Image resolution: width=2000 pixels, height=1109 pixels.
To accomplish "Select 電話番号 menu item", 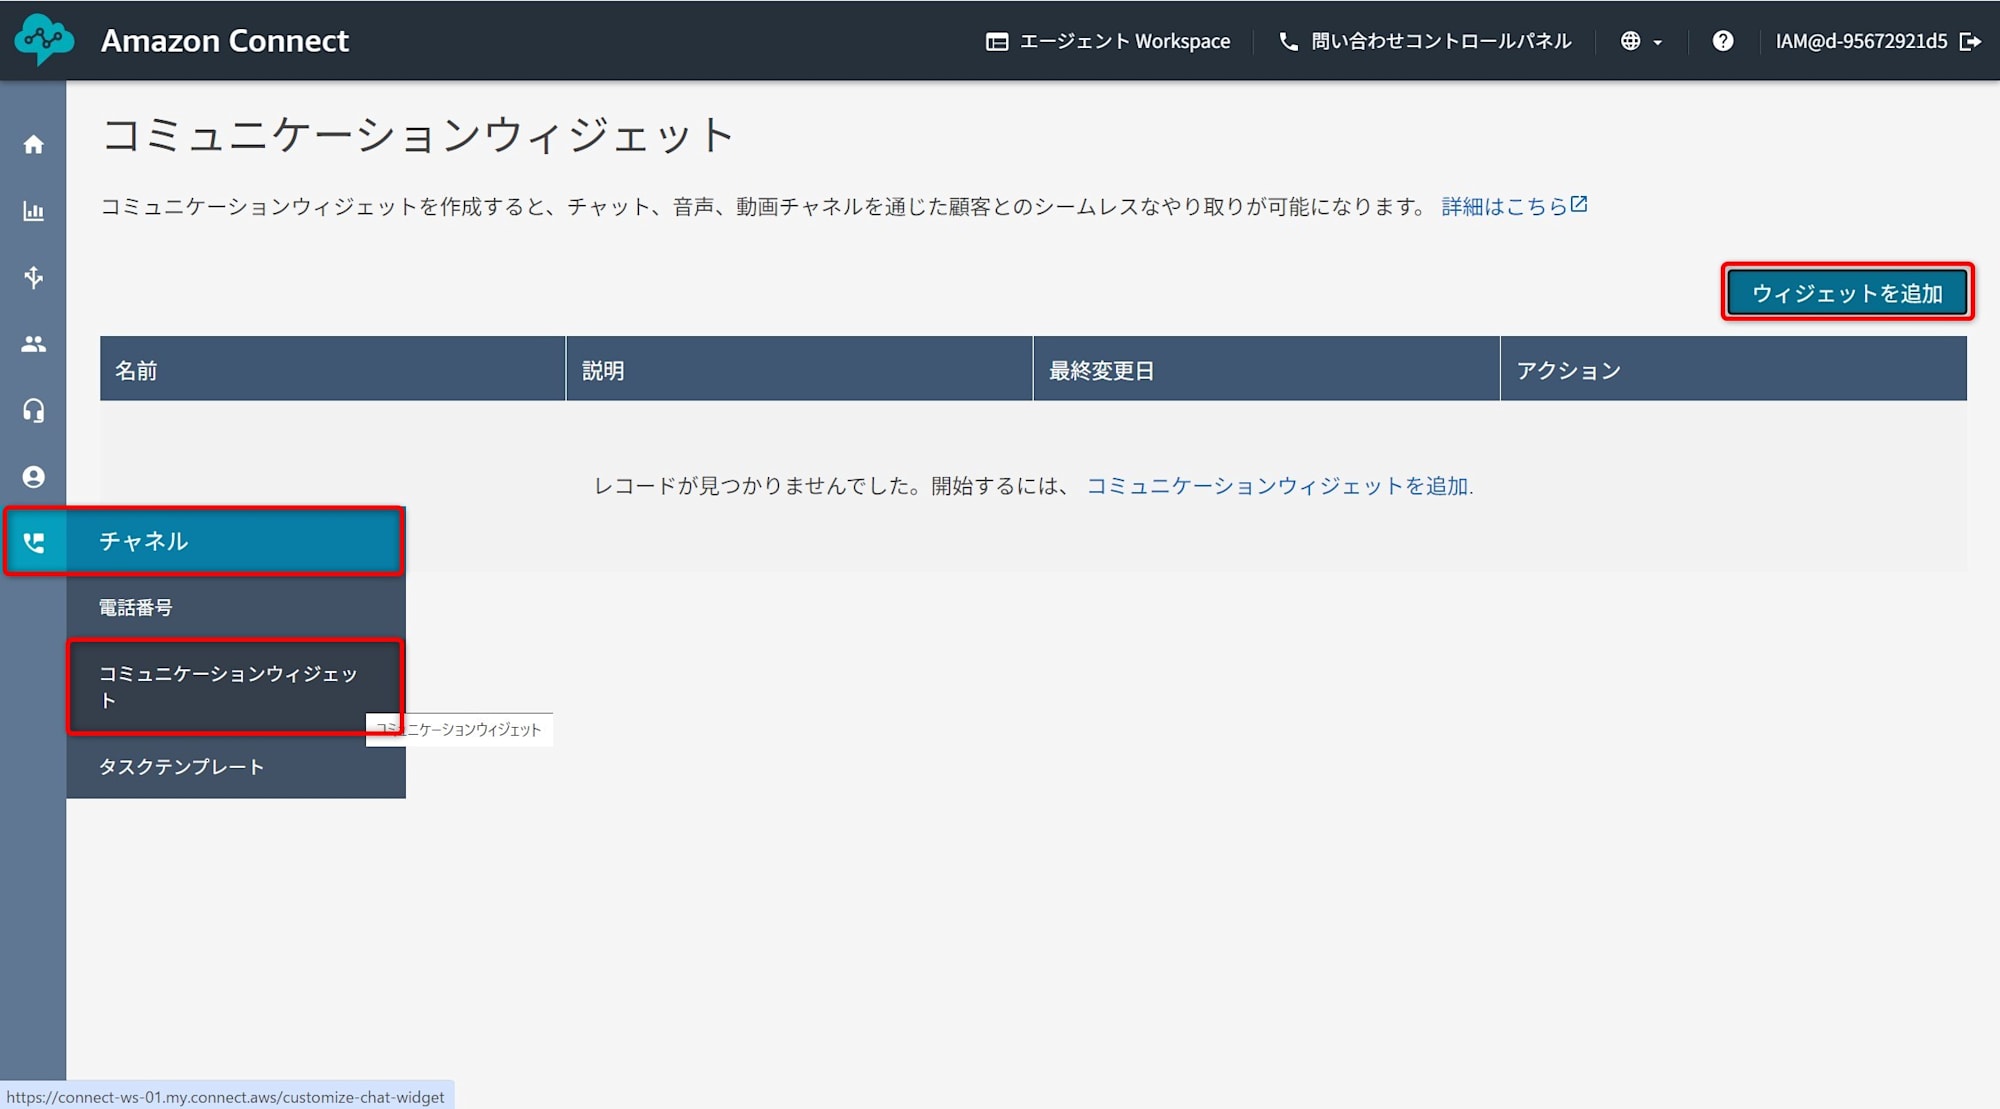I will click(x=236, y=607).
